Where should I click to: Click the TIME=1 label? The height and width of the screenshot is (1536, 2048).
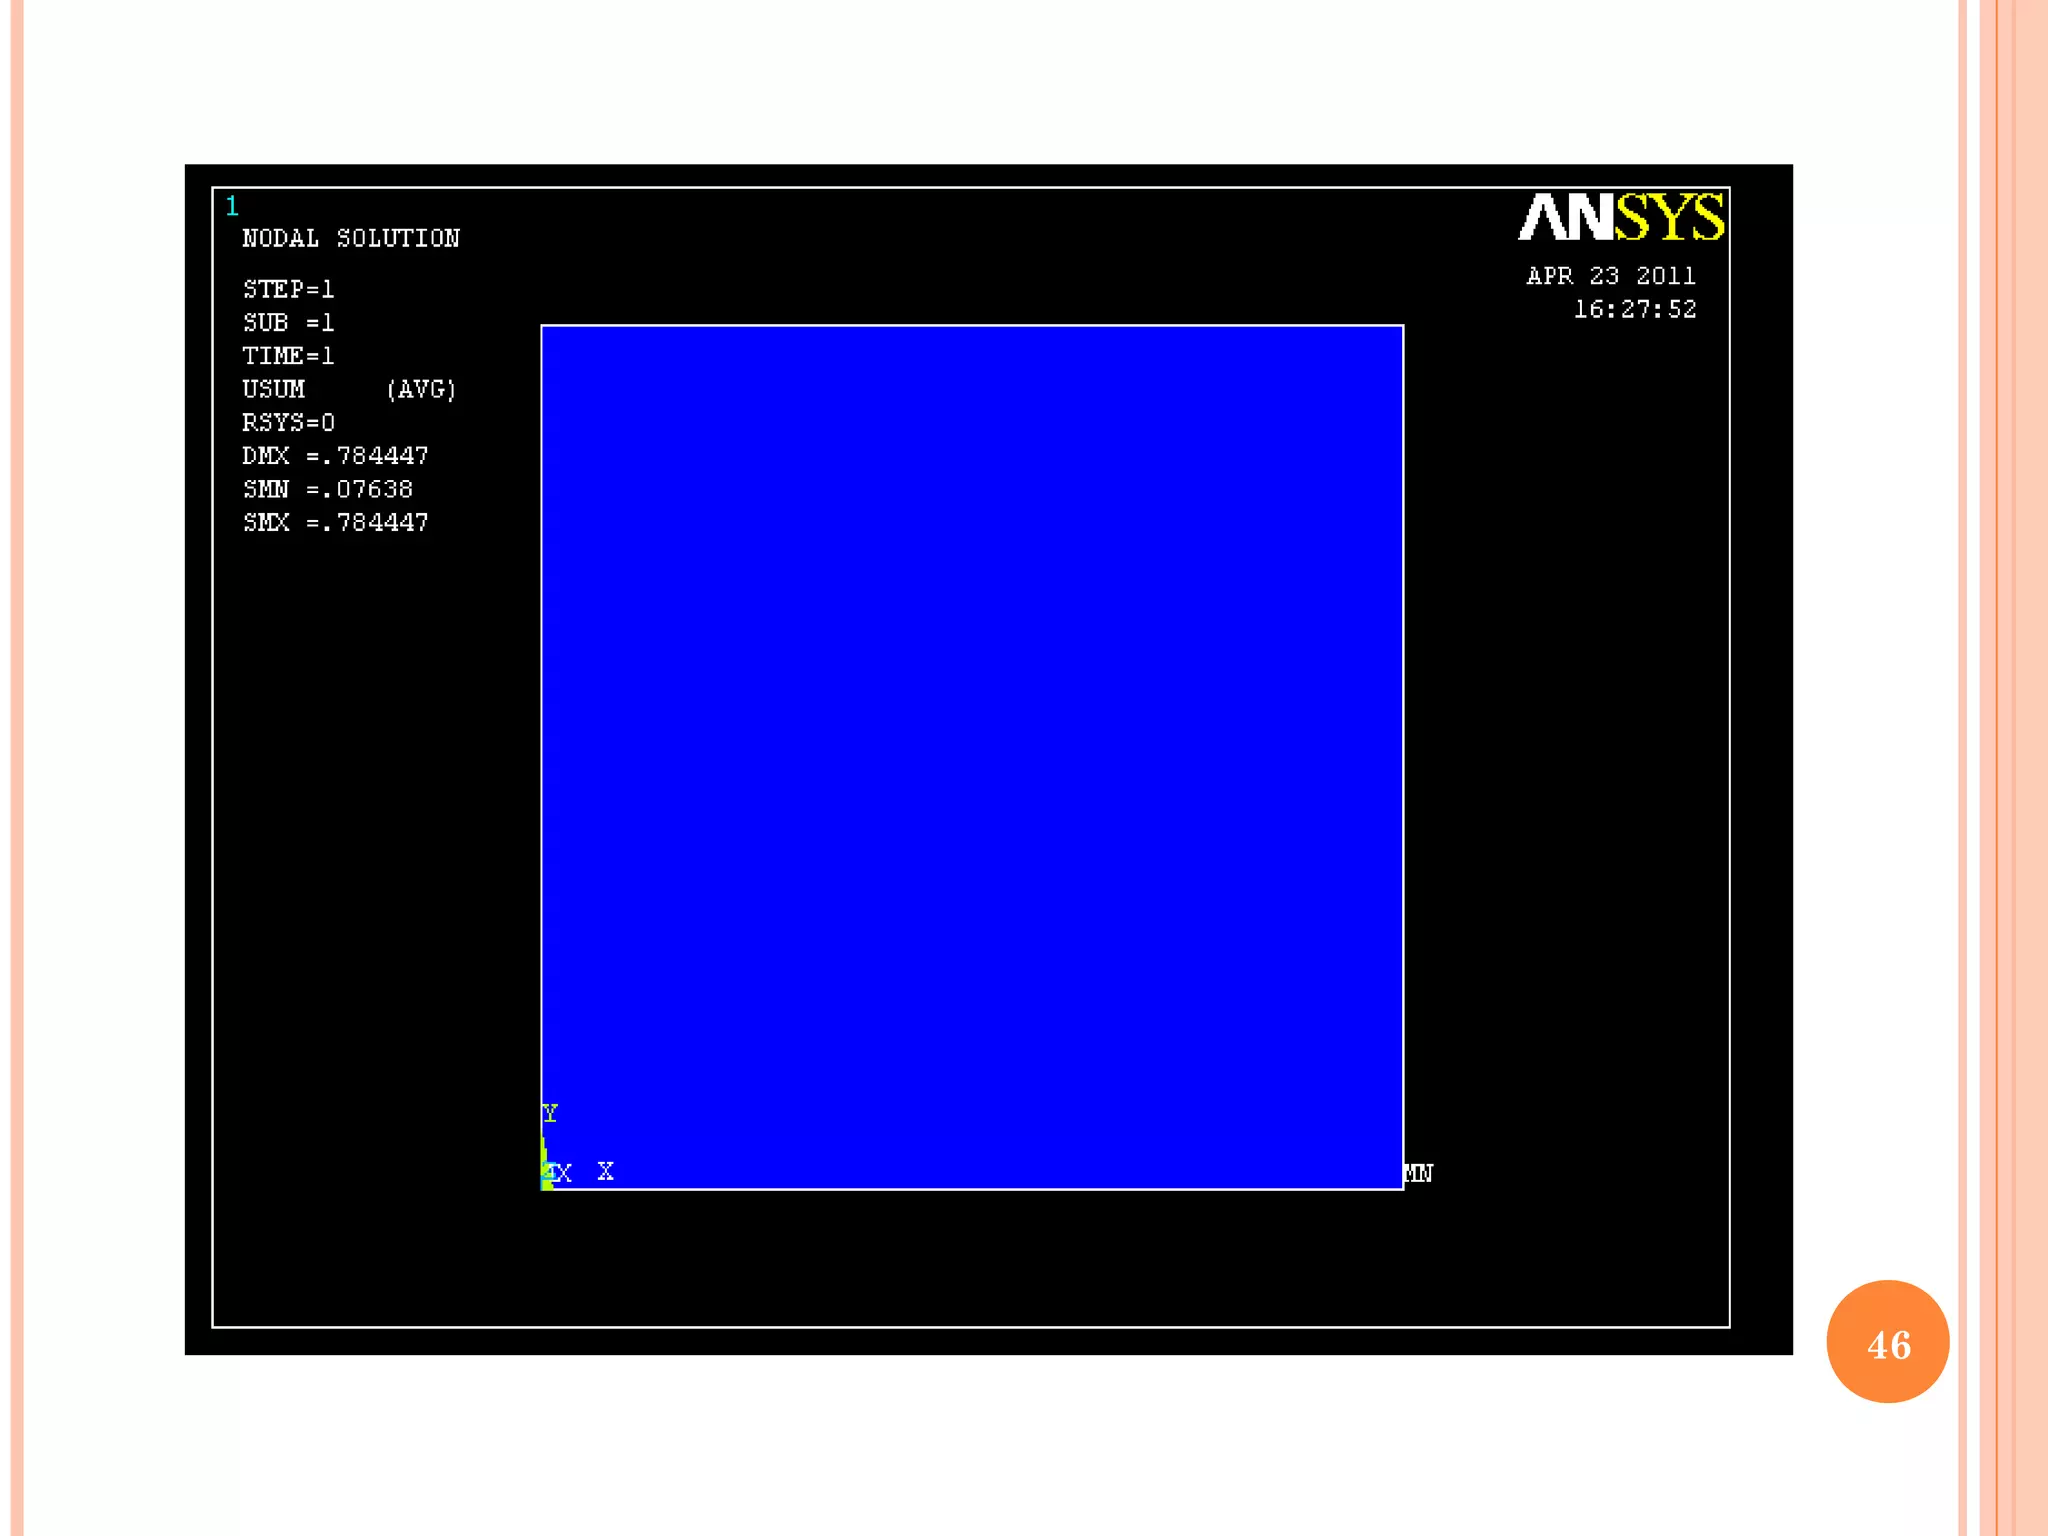point(288,356)
